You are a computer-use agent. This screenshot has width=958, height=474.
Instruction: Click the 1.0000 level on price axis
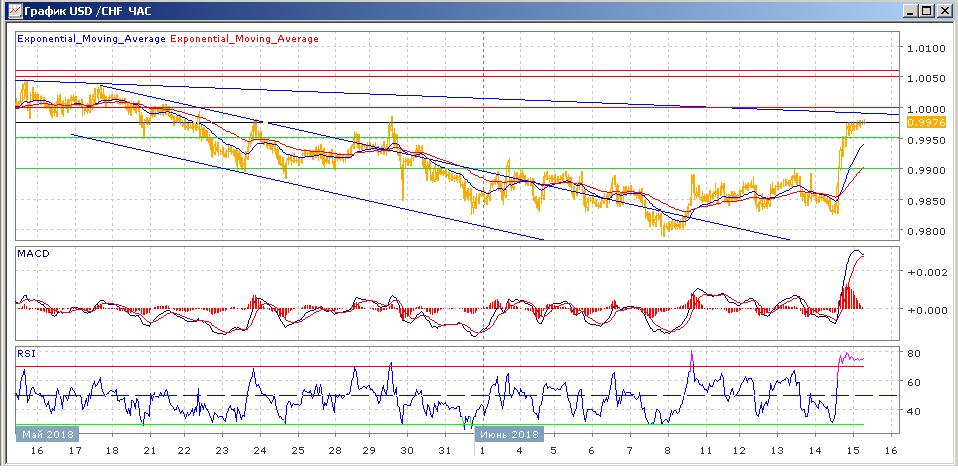pos(926,109)
